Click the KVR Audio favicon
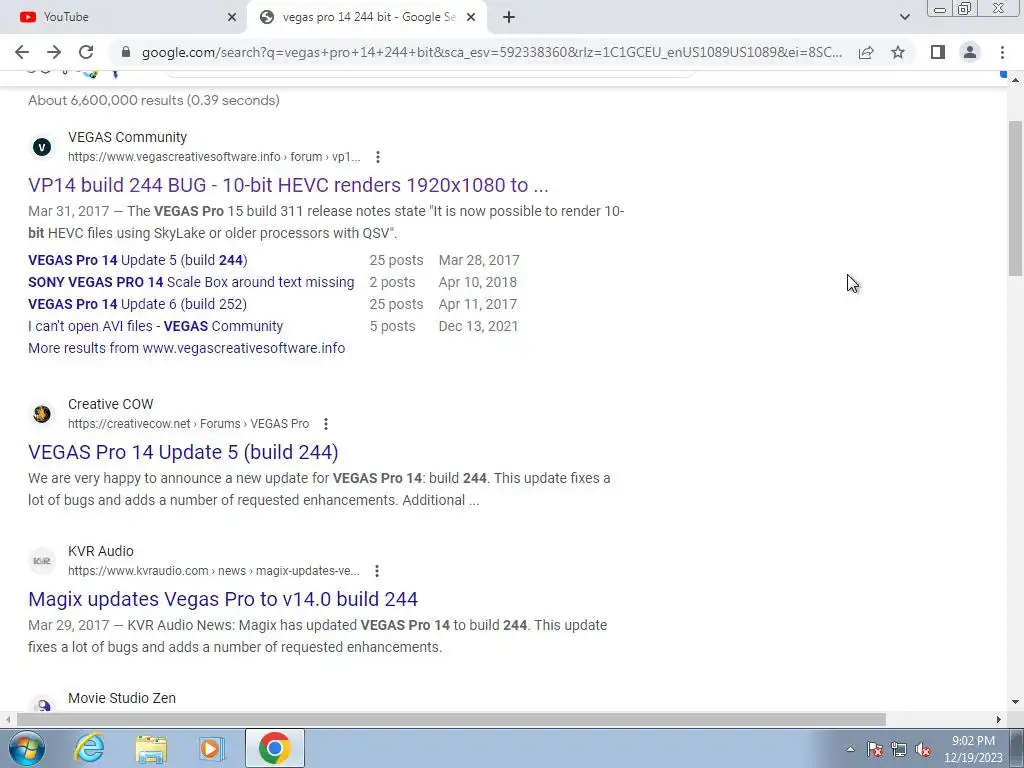The height and width of the screenshot is (768, 1024). pyautogui.click(x=42, y=561)
